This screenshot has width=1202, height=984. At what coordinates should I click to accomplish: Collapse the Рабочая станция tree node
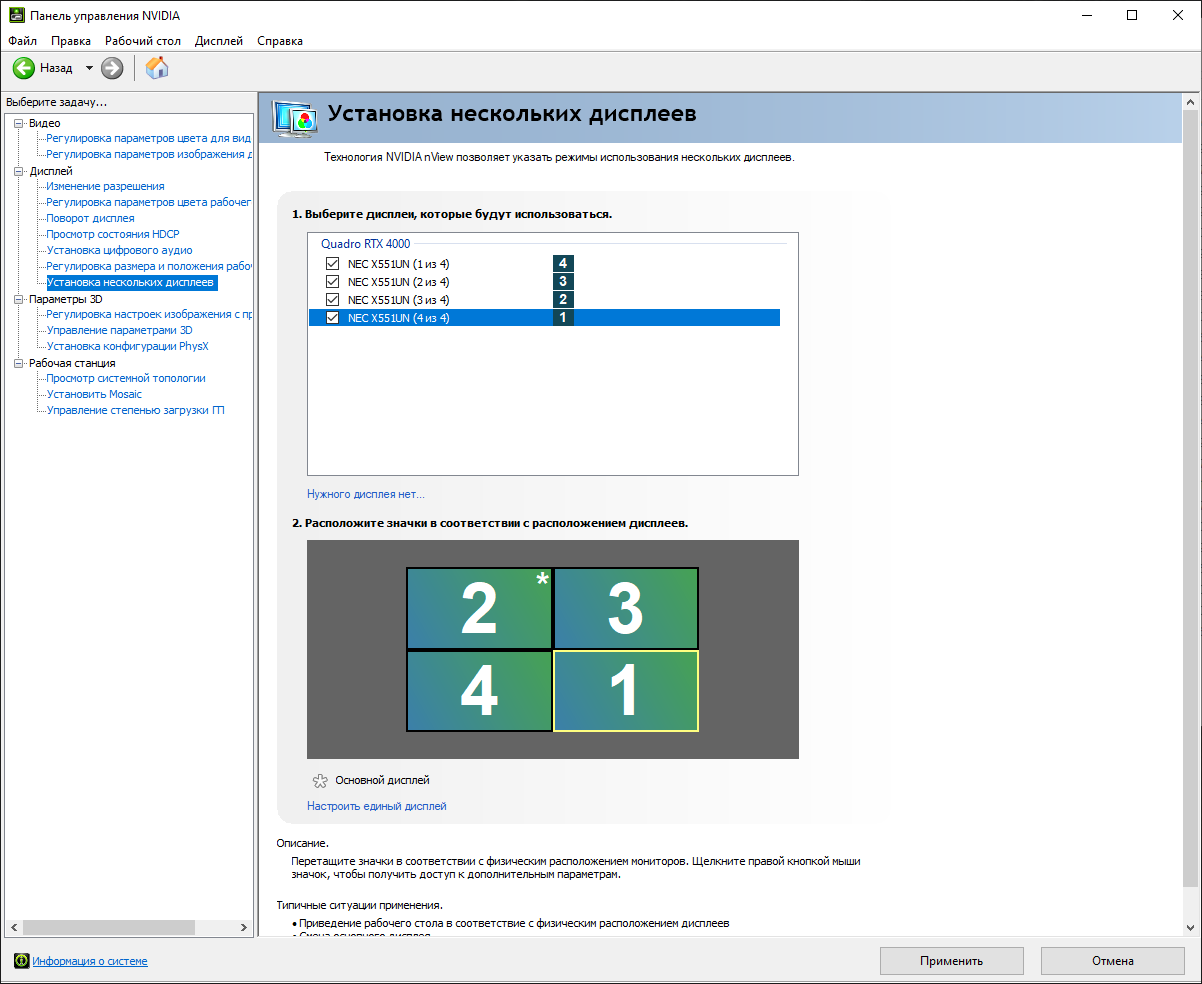pos(18,363)
